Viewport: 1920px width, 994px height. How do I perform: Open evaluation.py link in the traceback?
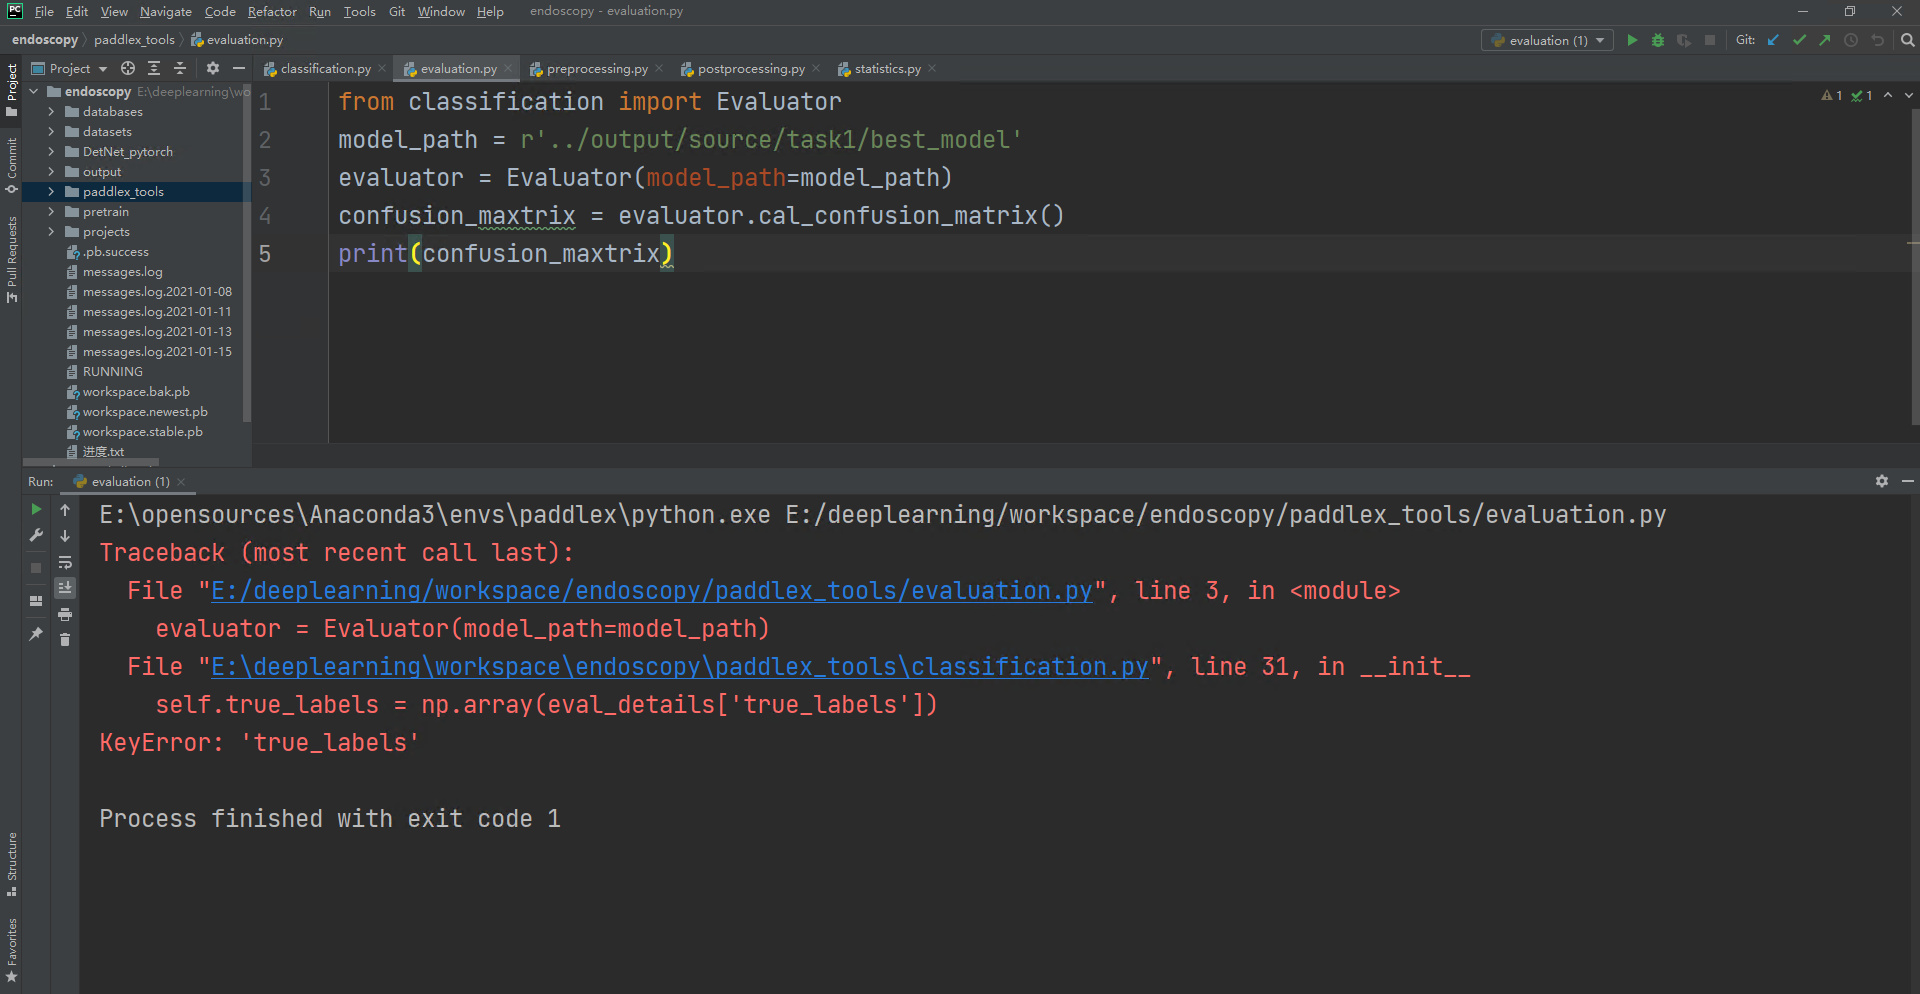652,591
